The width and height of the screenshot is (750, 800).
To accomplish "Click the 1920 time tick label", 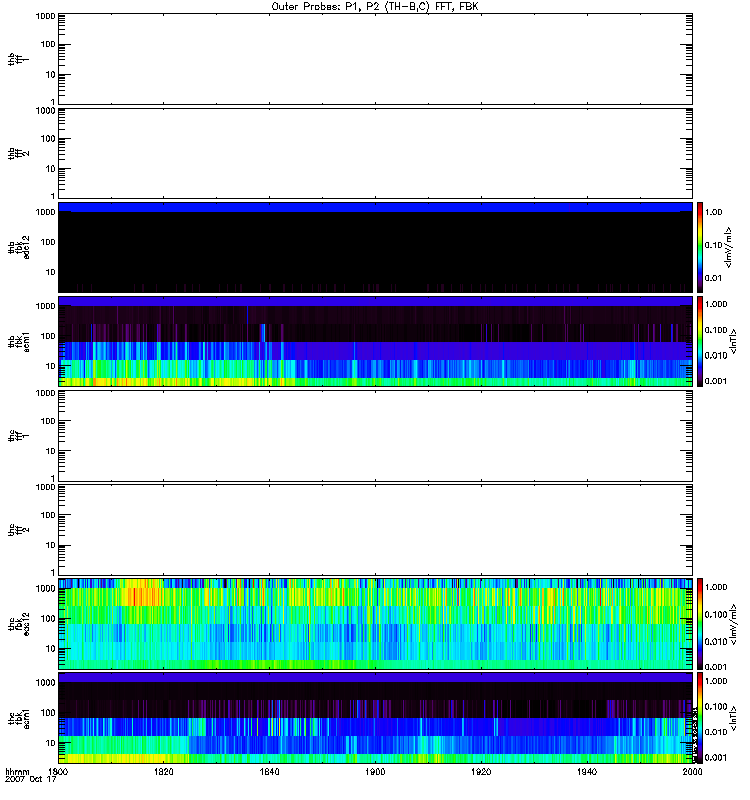I will pos(481,773).
